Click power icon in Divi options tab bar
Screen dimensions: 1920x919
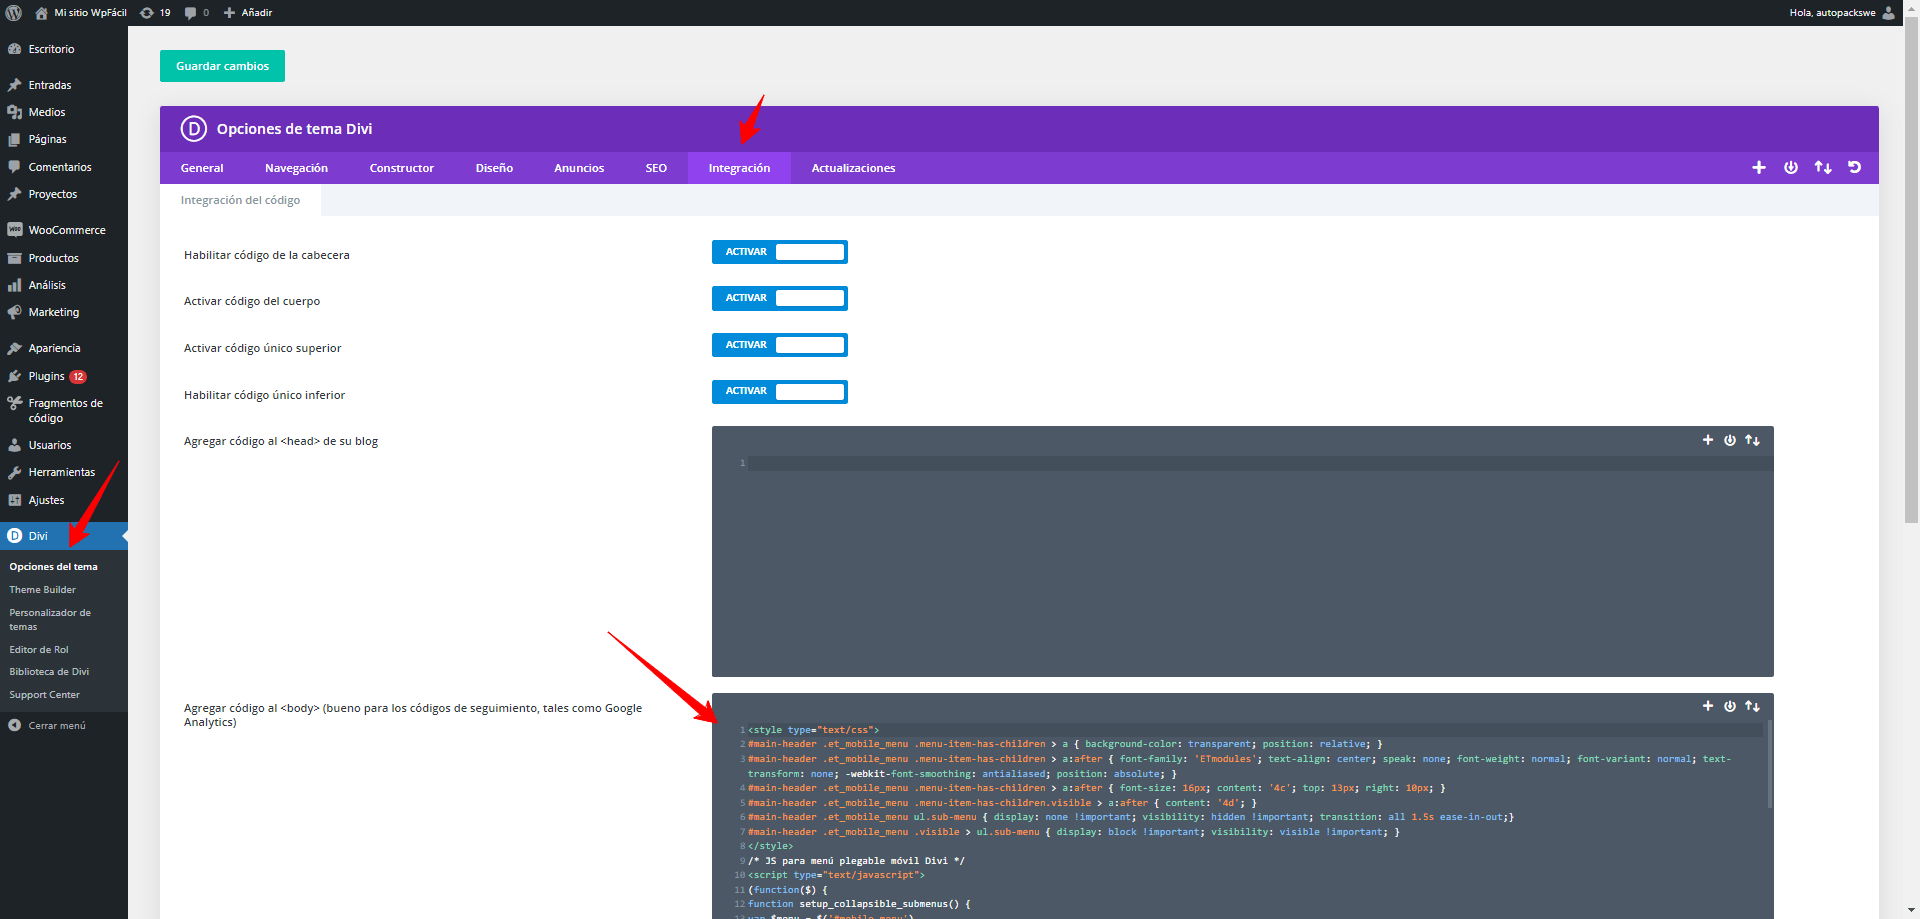1791,168
